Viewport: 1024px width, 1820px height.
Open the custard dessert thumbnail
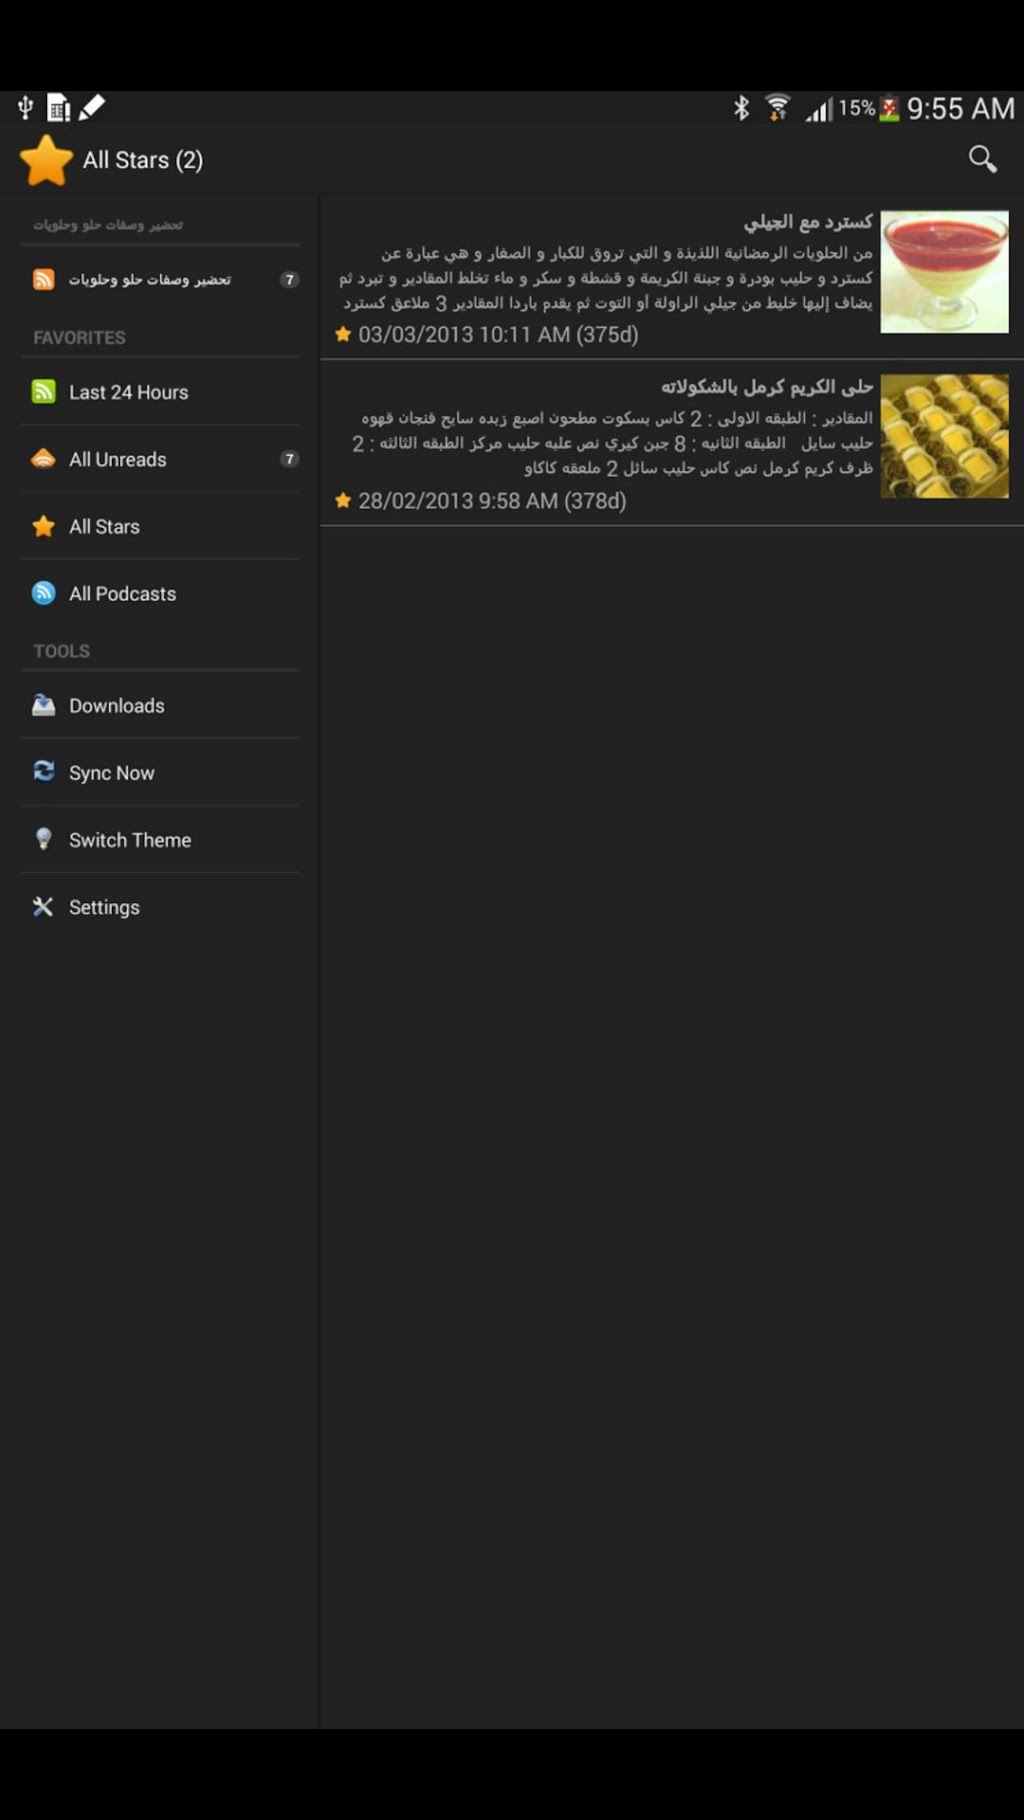pos(944,271)
